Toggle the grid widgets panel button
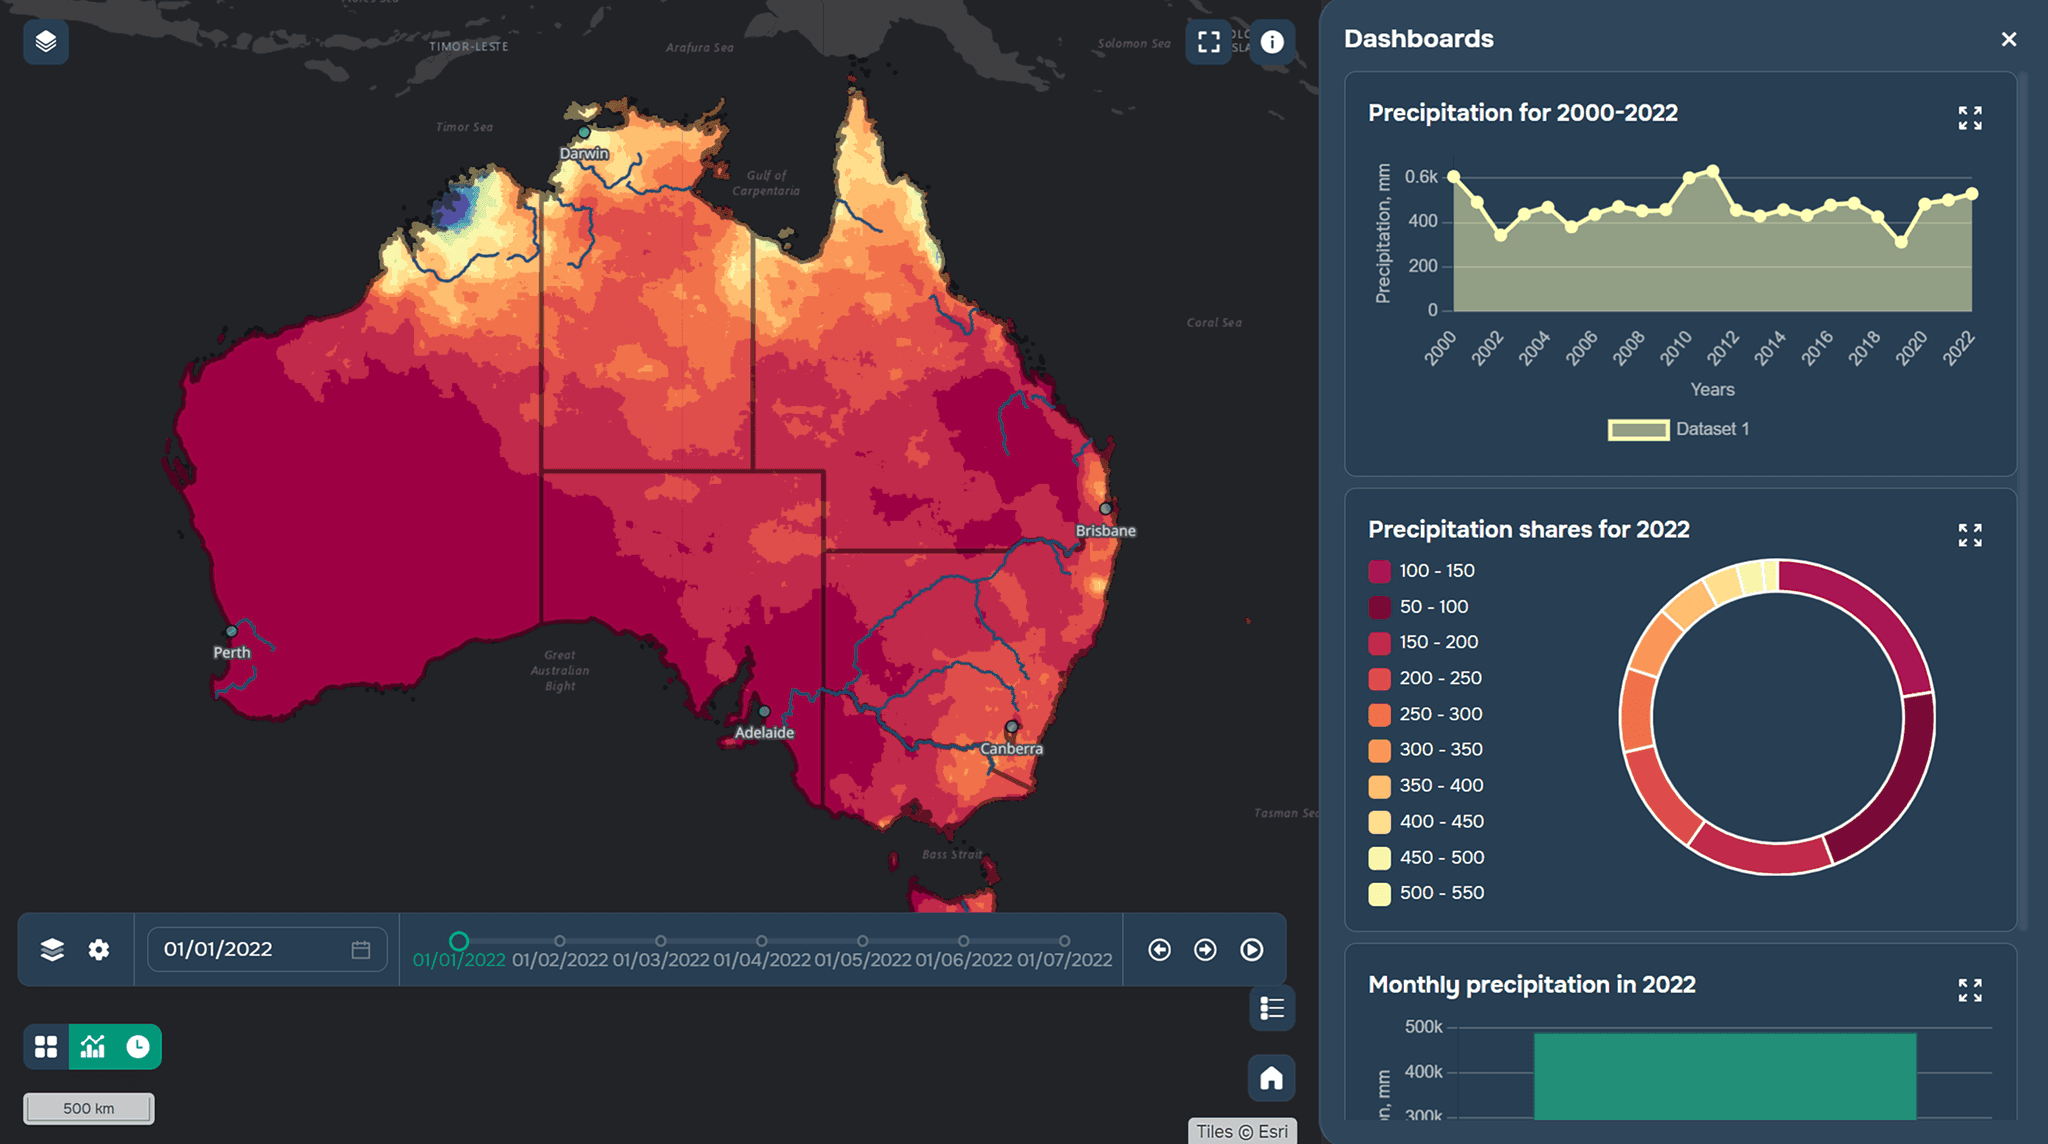The image size is (2048, 1144). tap(46, 1047)
